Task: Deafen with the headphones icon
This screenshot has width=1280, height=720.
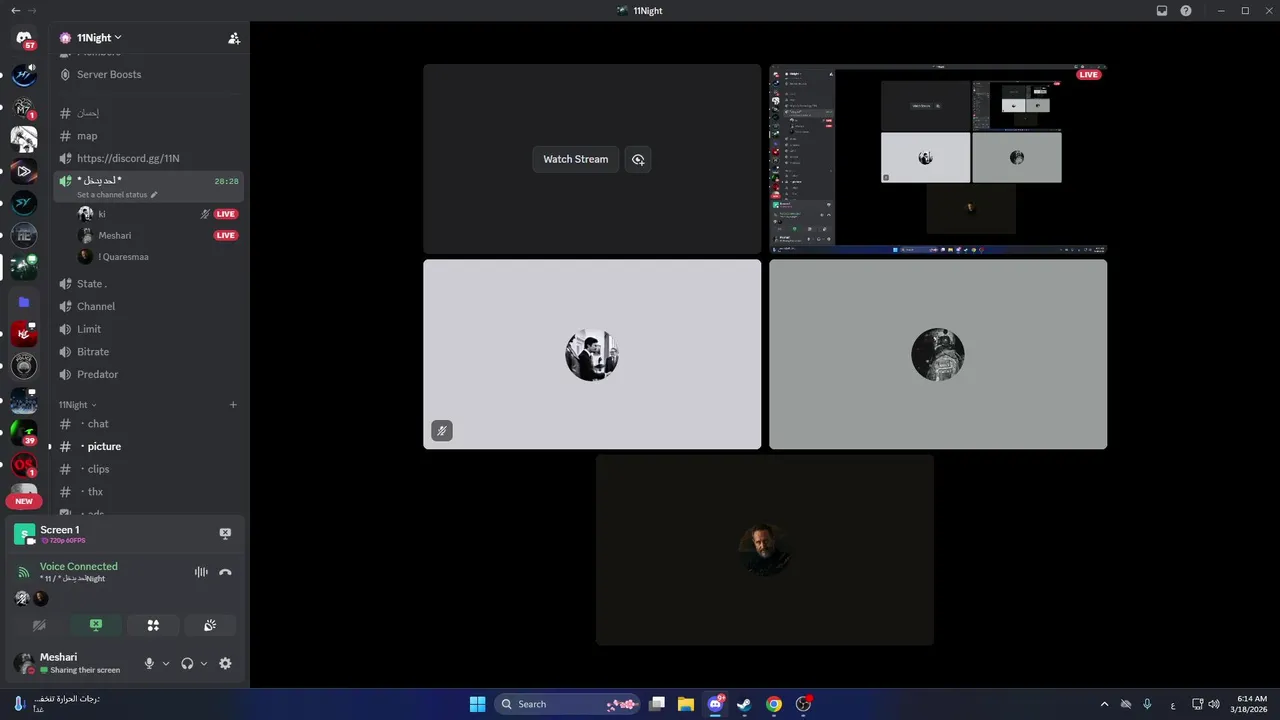Action: [187, 663]
